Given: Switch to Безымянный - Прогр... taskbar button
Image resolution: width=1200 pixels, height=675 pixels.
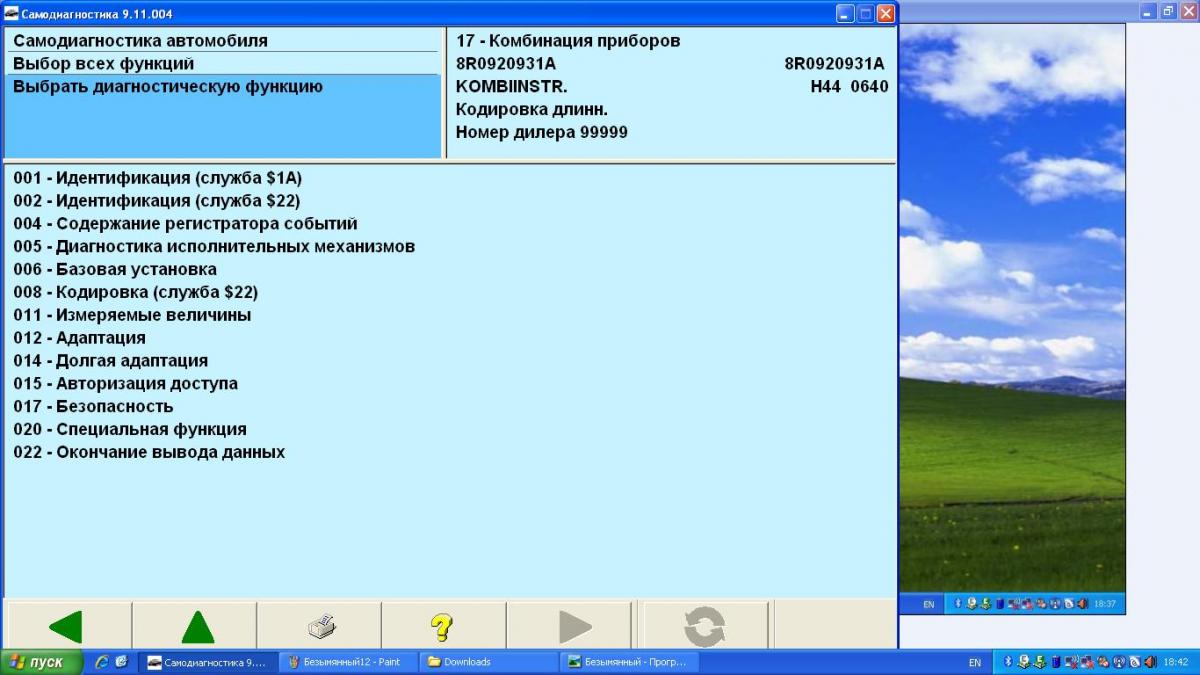Looking at the screenshot, I should [629, 662].
